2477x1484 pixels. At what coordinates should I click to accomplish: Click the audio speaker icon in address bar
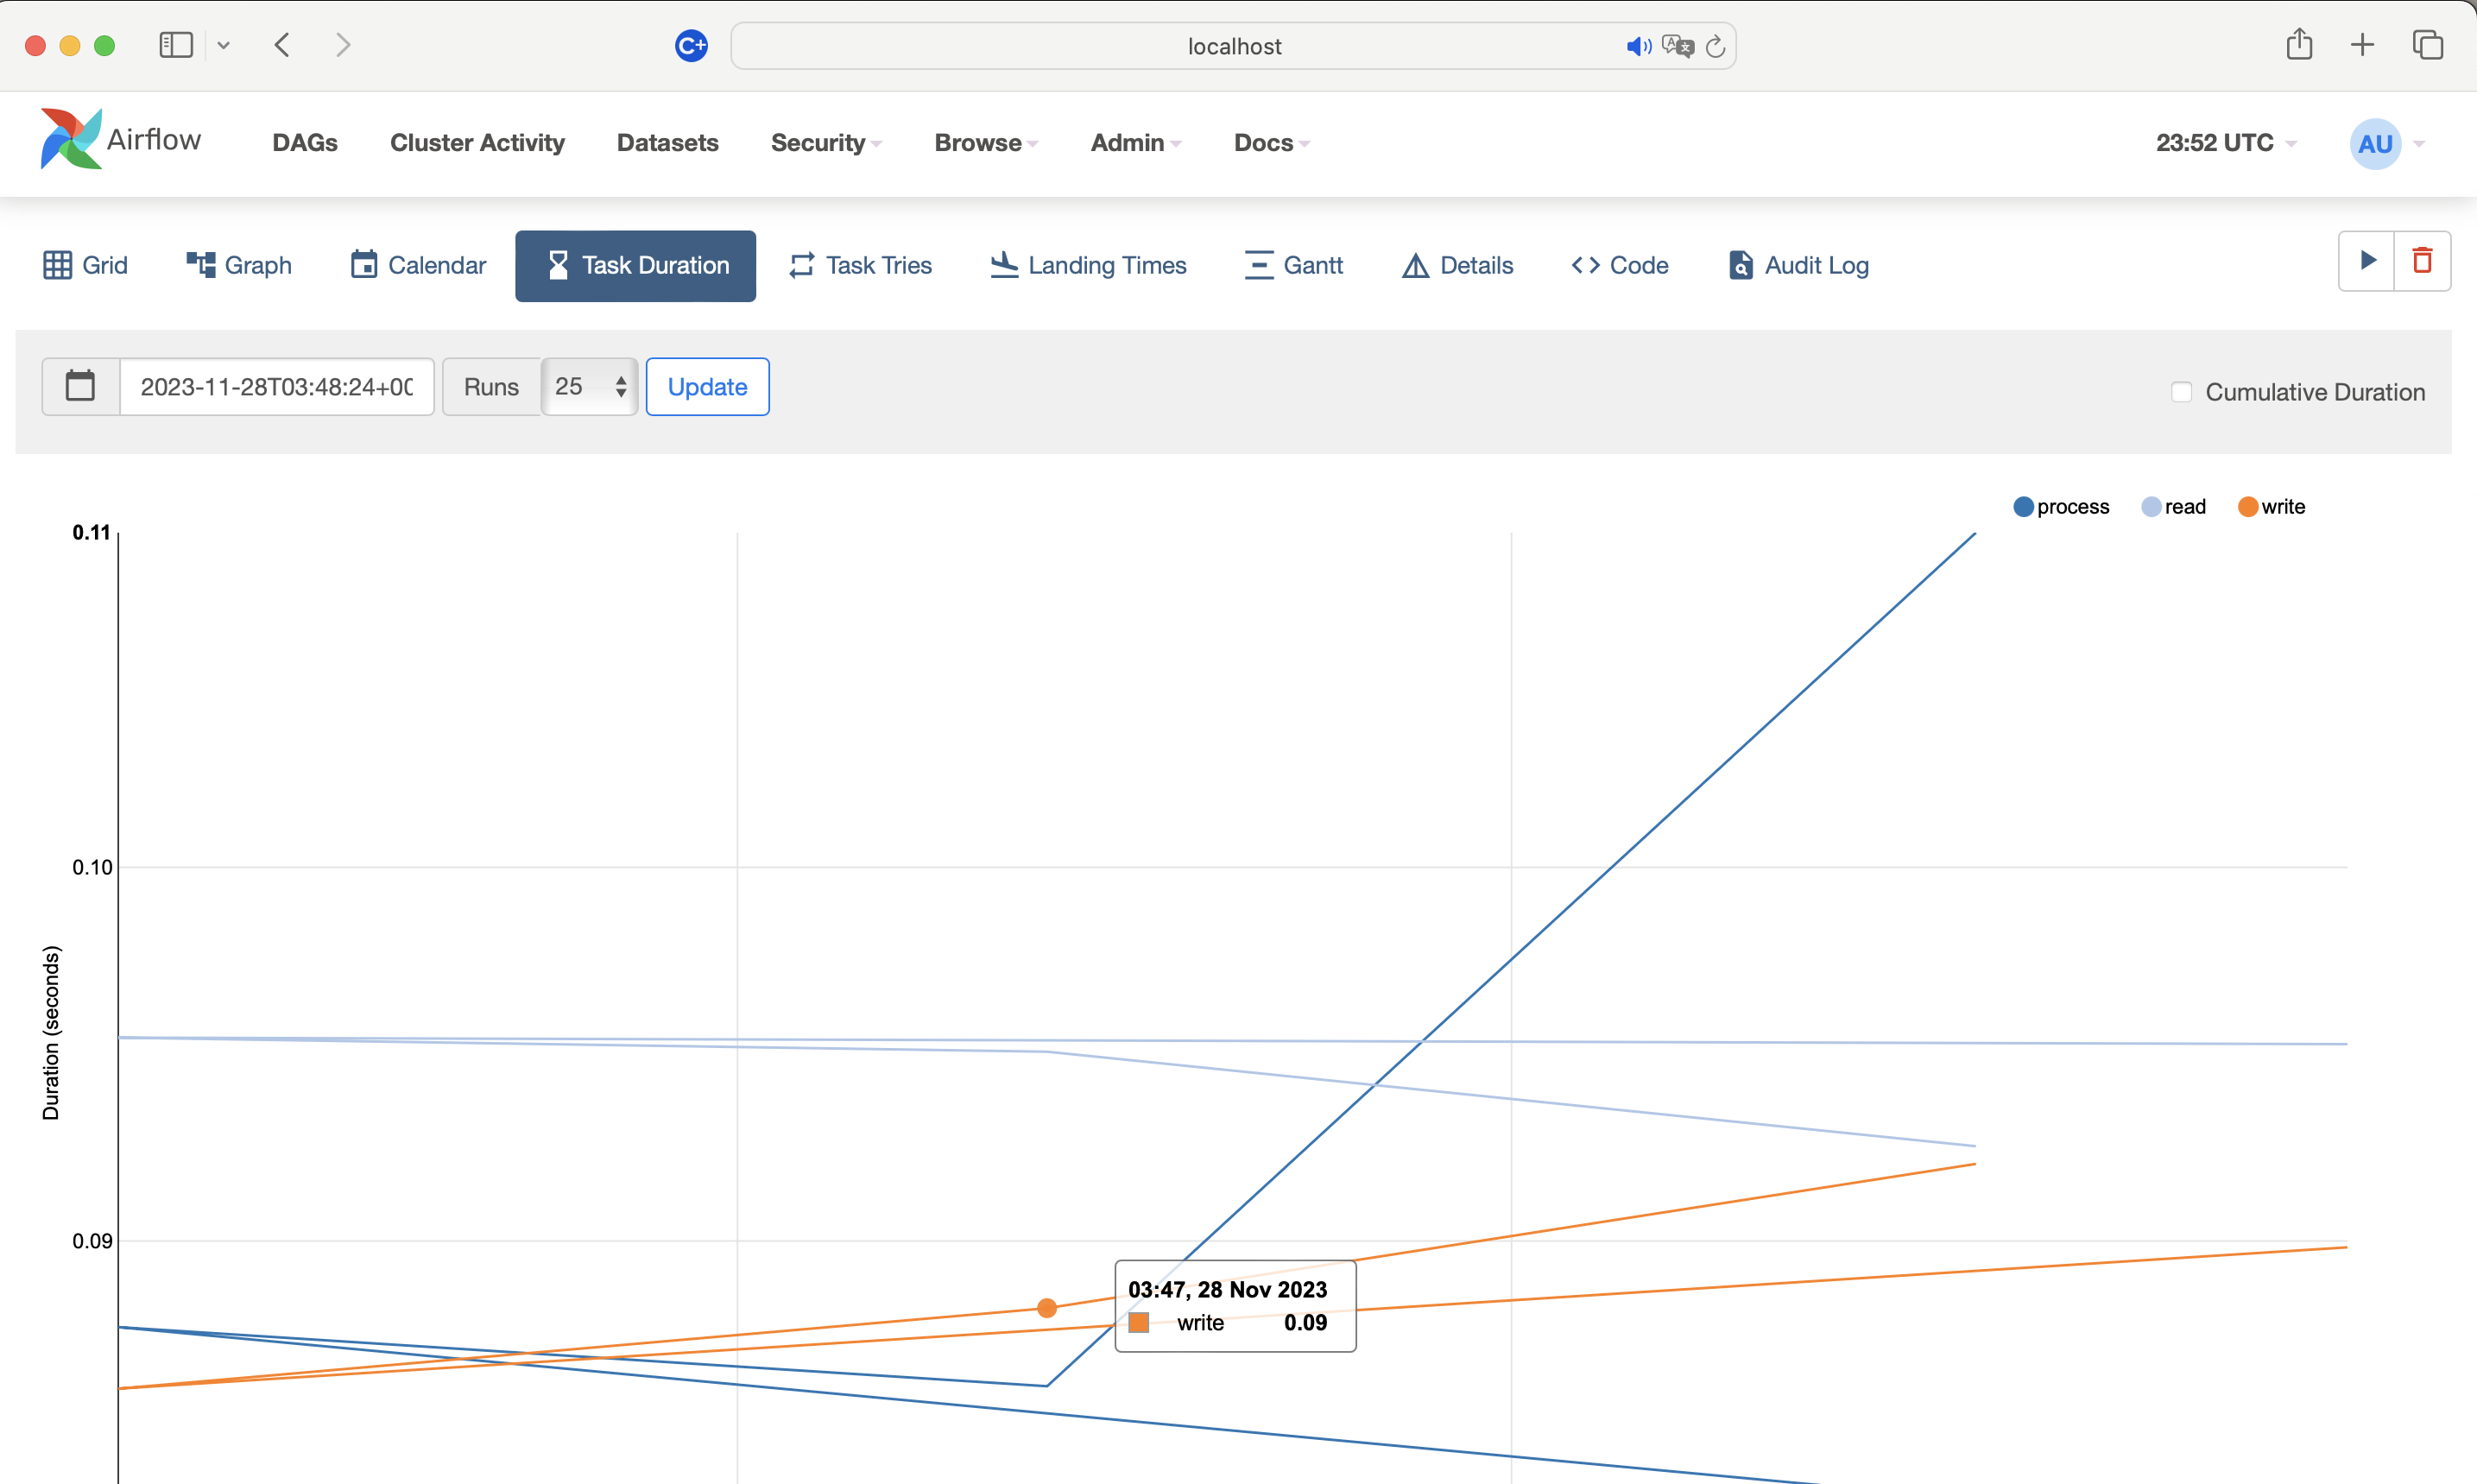click(1637, 46)
